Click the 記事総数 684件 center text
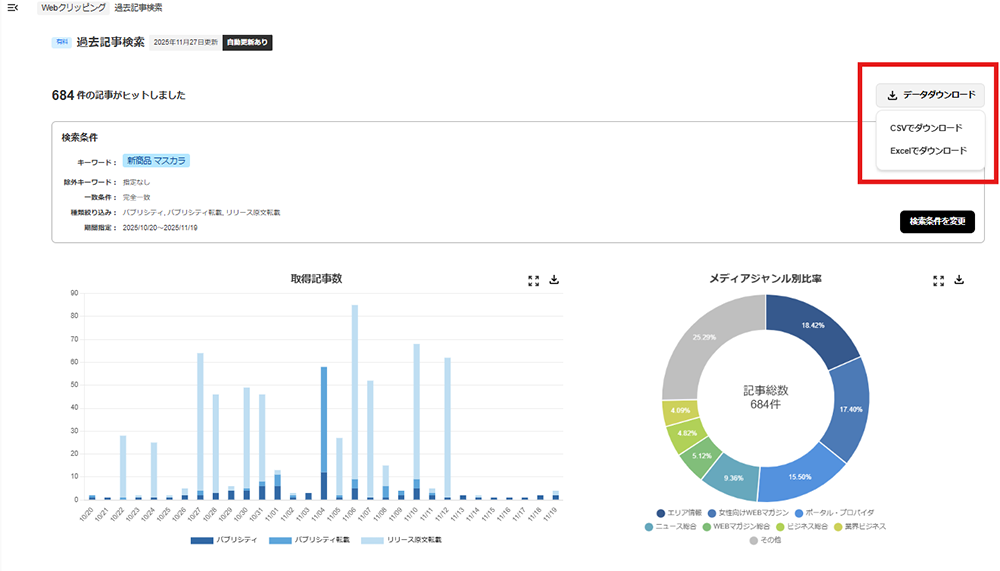 (x=765, y=397)
